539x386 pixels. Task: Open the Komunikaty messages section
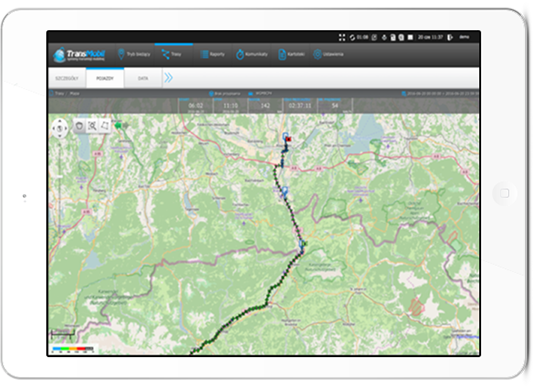point(252,54)
